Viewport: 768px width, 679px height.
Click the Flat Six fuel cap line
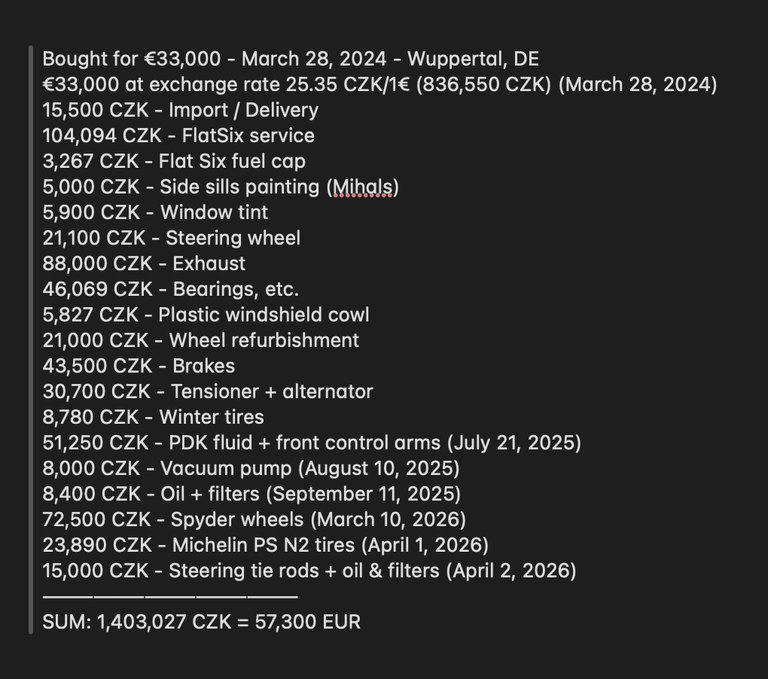click(174, 161)
